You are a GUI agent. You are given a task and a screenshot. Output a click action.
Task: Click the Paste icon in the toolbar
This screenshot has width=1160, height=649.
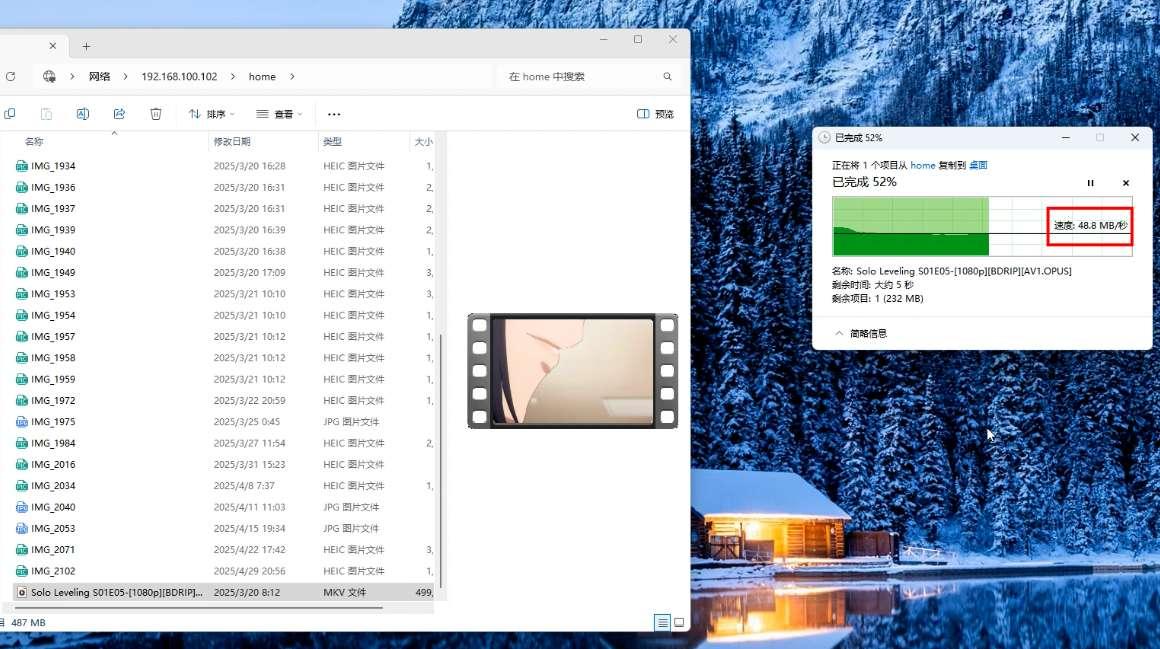pos(46,113)
